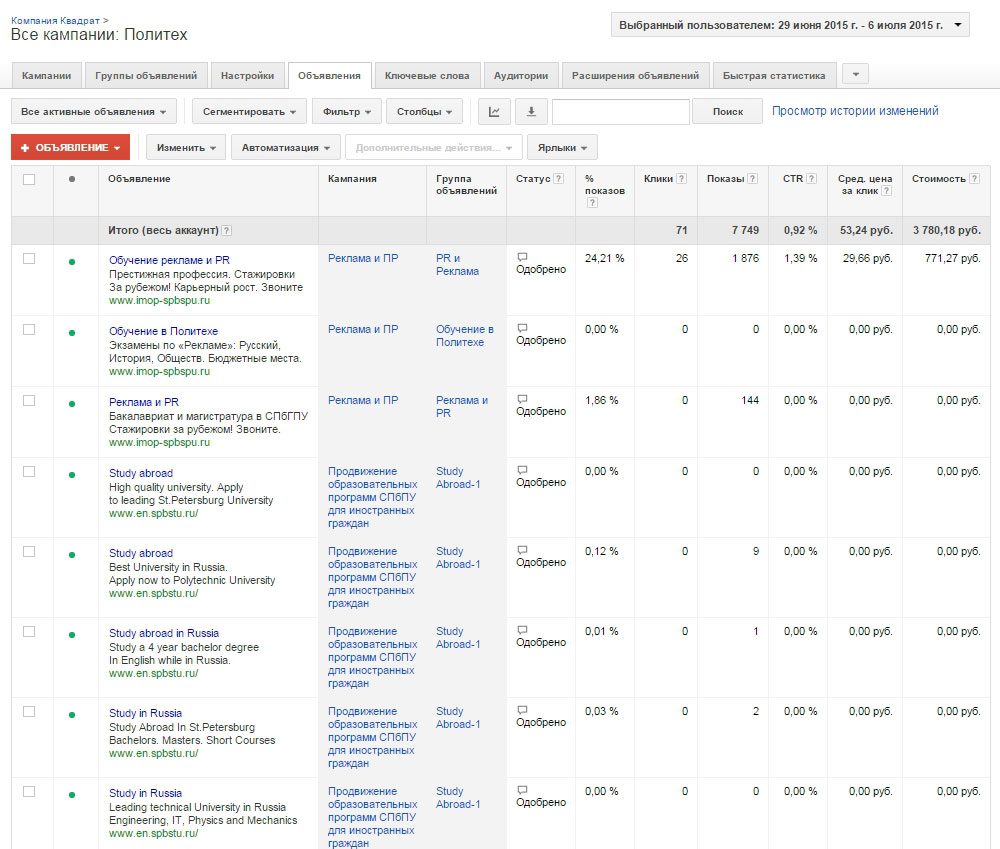
Task: Click help icon beside Клики header
Action: click(682, 179)
